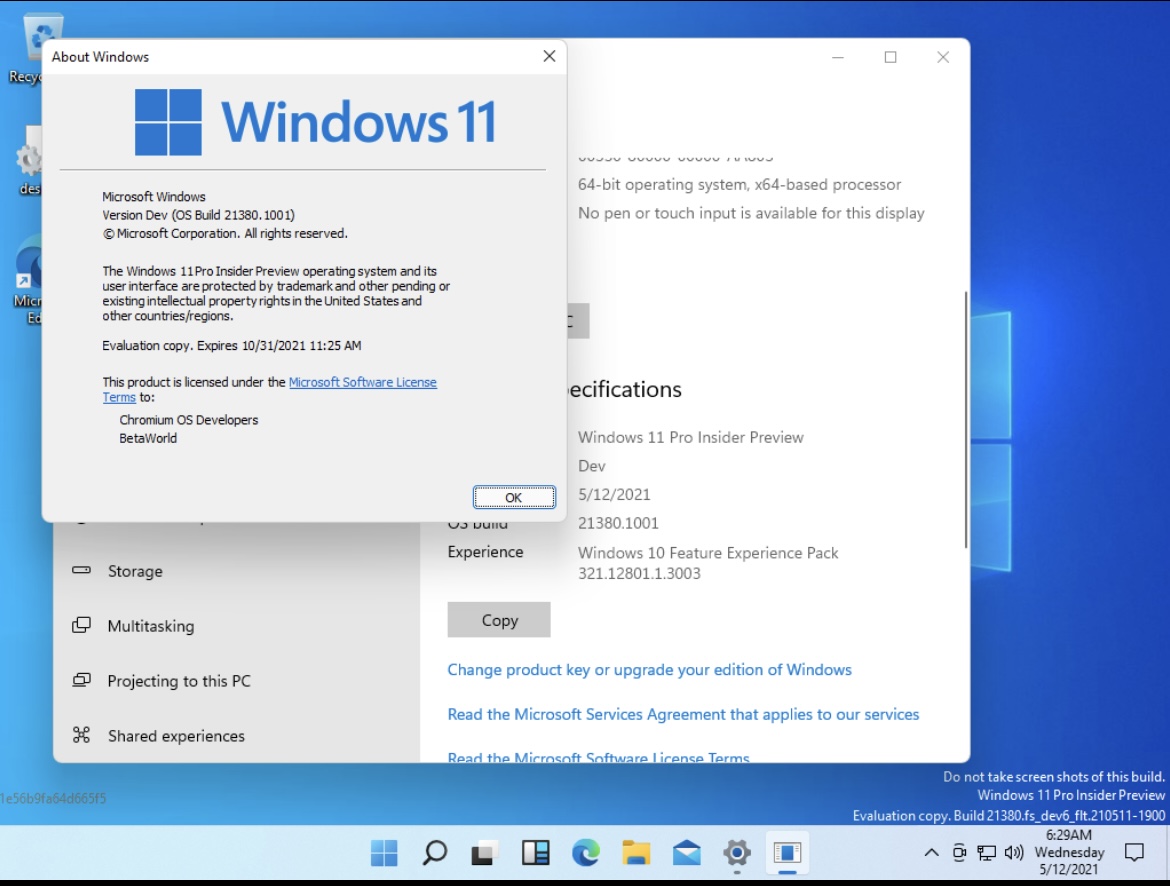Open Microsoft Software License link in About dialog
1170x886 pixels.
click(x=363, y=381)
